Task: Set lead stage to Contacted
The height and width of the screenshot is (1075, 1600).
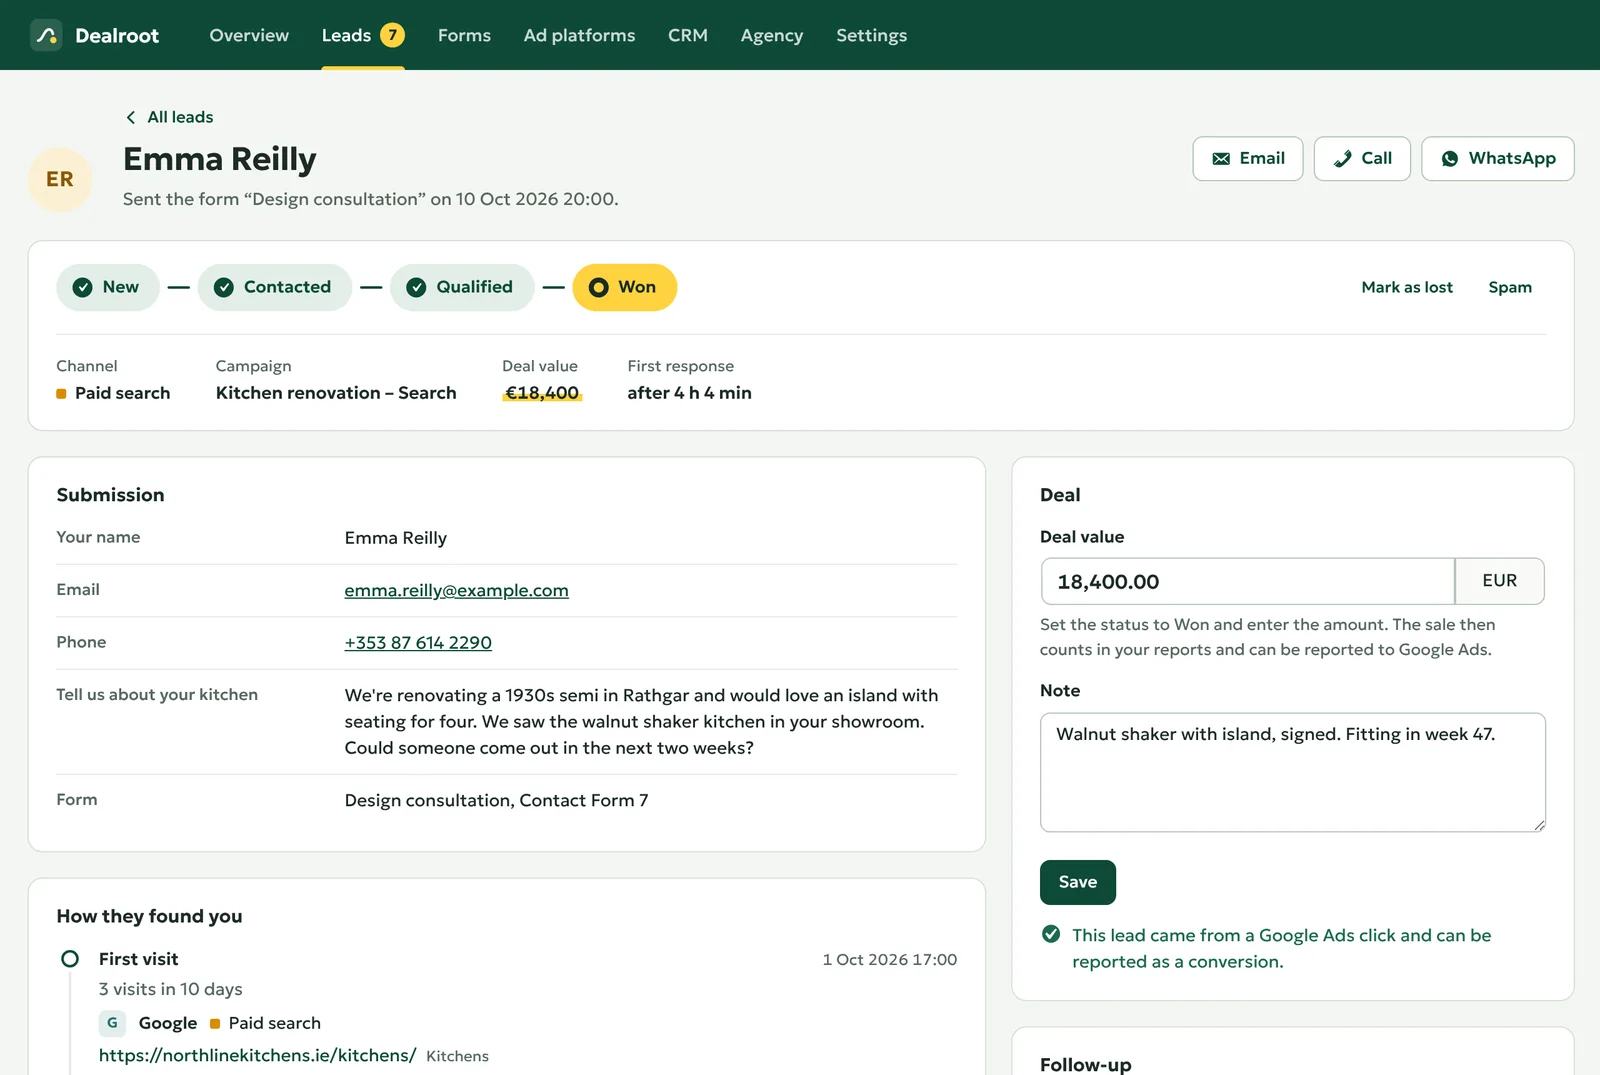Action: (x=275, y=287)
